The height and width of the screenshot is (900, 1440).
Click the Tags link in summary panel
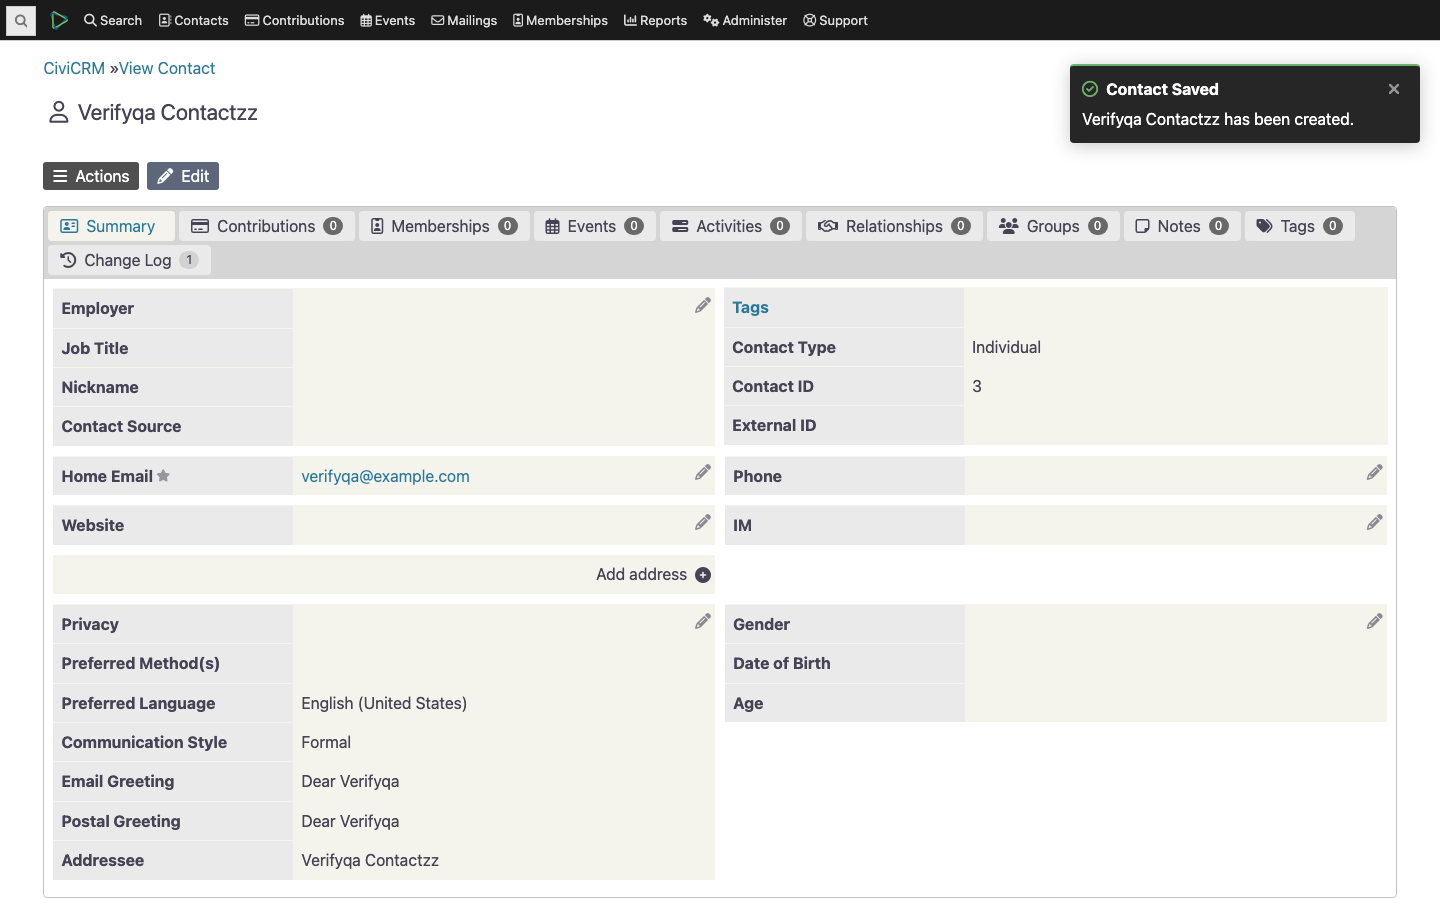tap(750, 307)
